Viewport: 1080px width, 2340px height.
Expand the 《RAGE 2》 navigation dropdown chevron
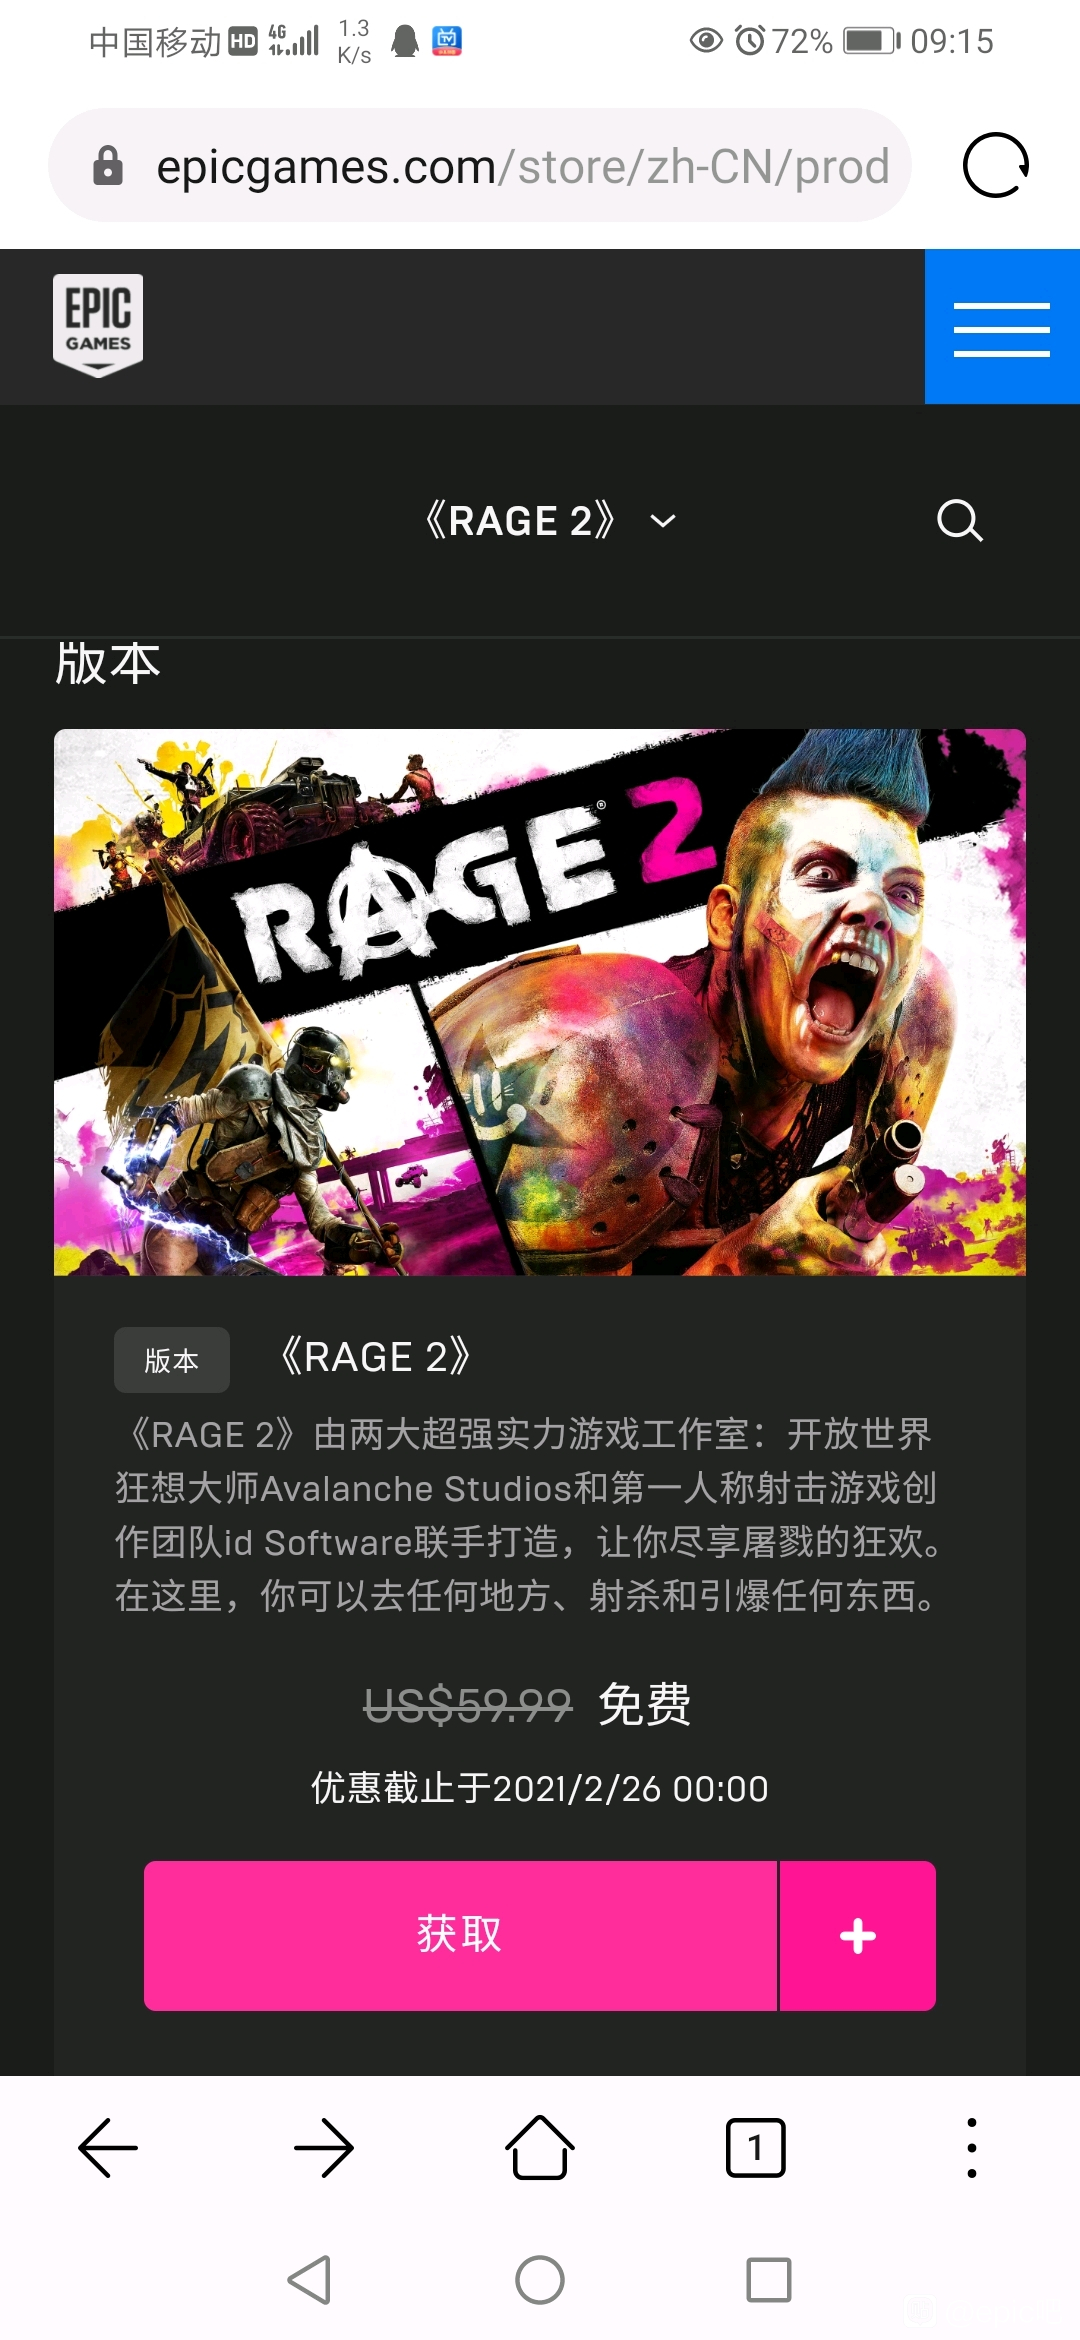(663, 521)
